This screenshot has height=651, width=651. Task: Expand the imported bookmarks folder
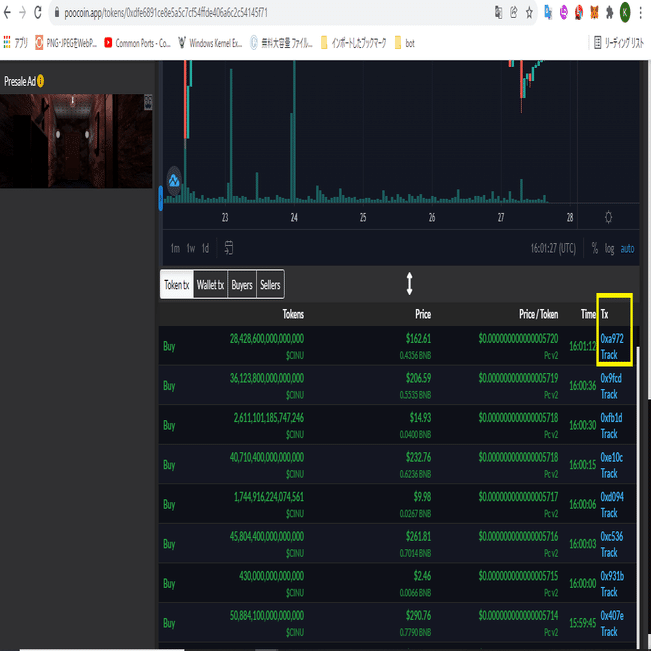point(353,43)
